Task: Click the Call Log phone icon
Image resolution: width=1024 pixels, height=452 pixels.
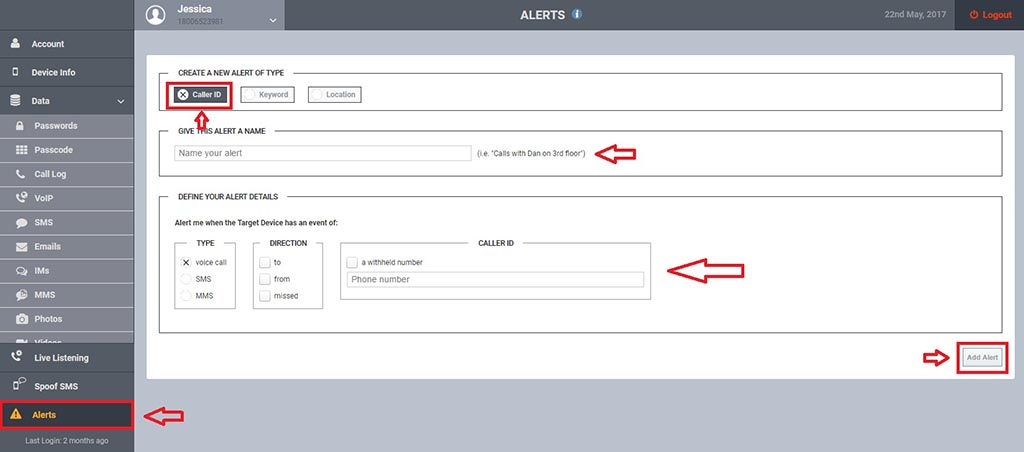Action: [x=21, y=174]
